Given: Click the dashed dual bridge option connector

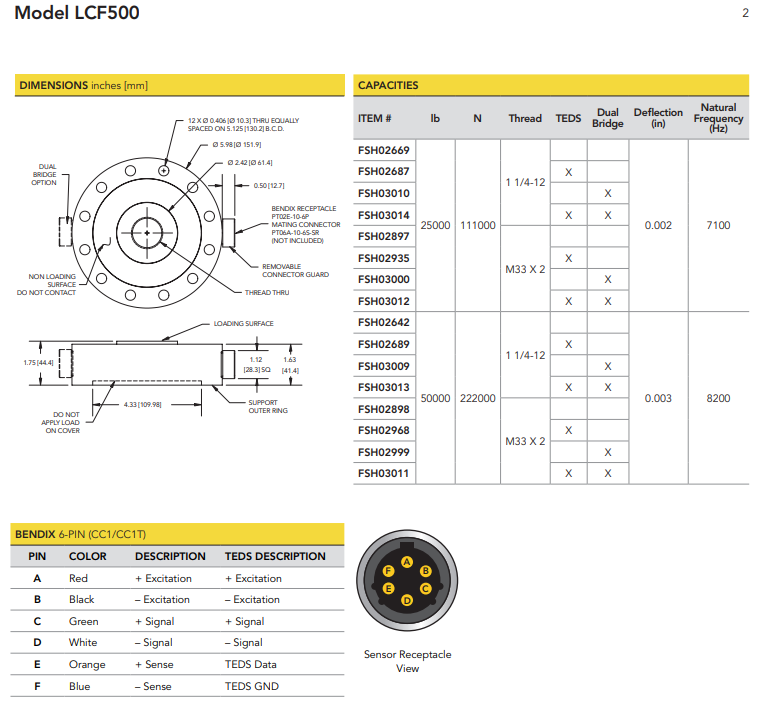Looking at the screenshot, I should 64,232.
